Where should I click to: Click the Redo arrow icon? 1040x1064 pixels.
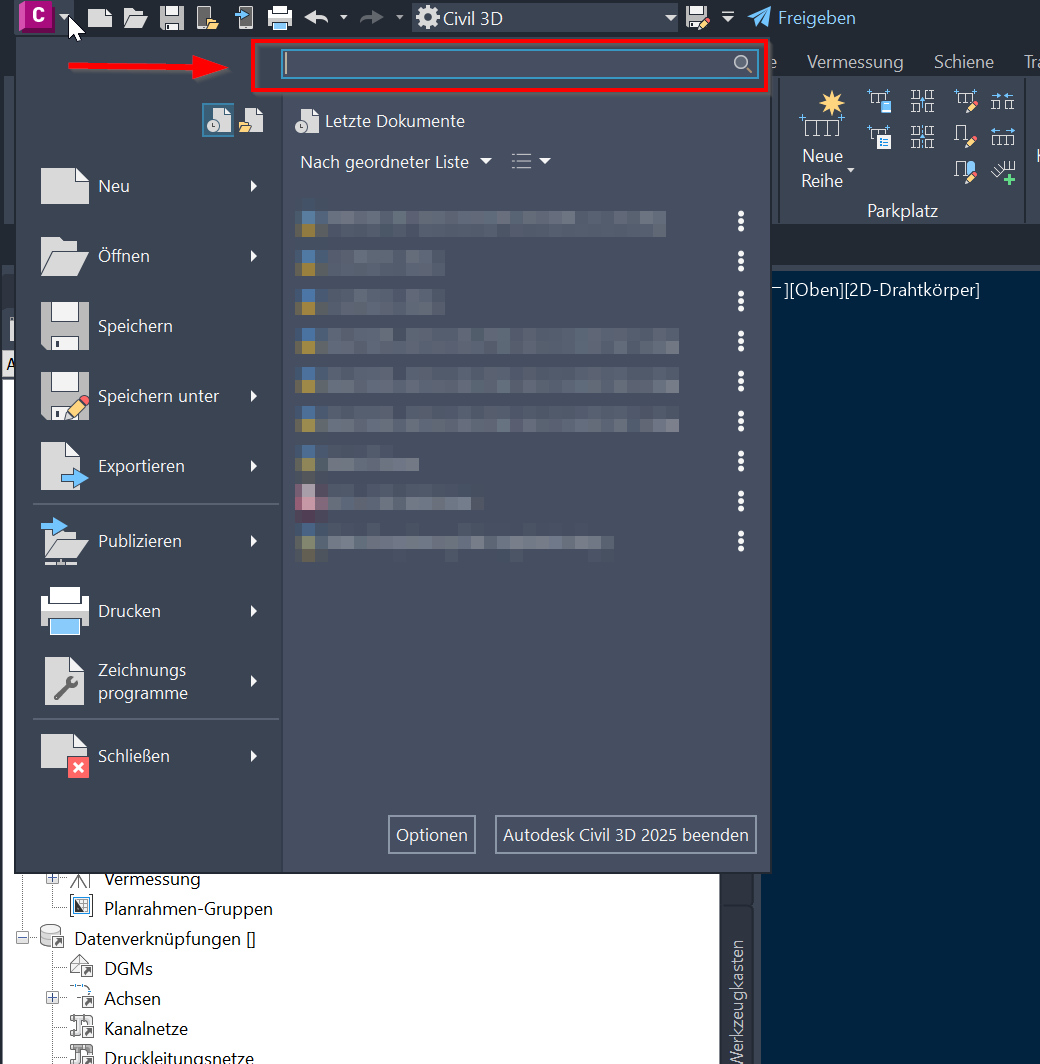click(372, 18)
